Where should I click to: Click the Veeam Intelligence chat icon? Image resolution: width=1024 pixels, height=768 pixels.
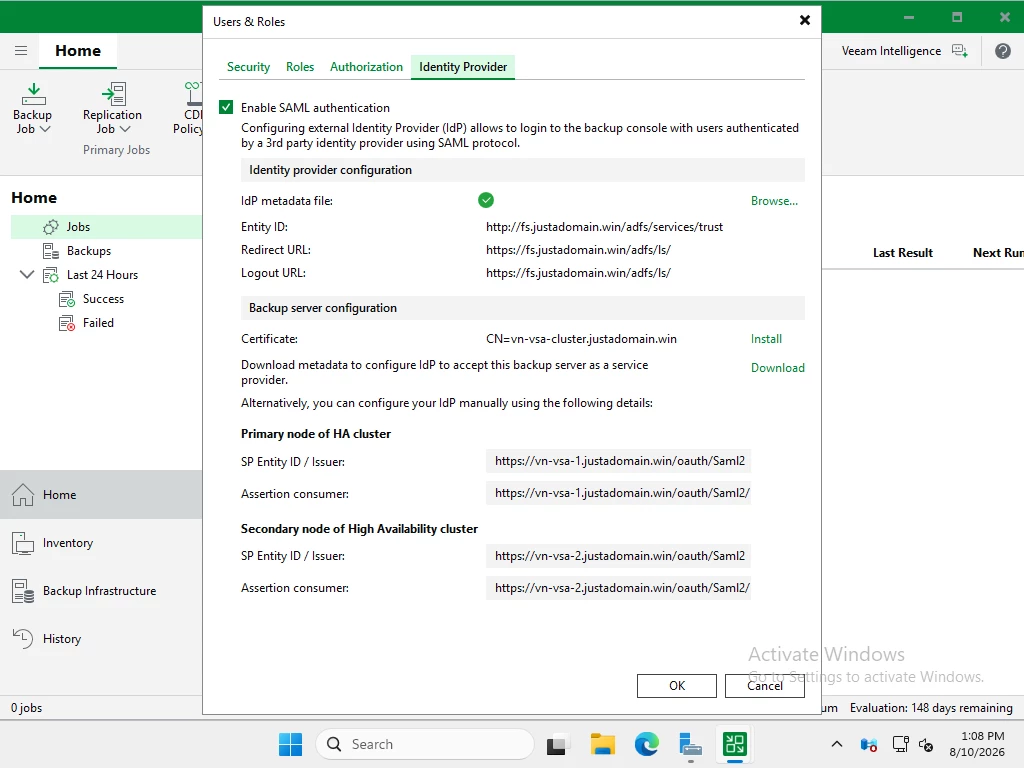(959, 51)
